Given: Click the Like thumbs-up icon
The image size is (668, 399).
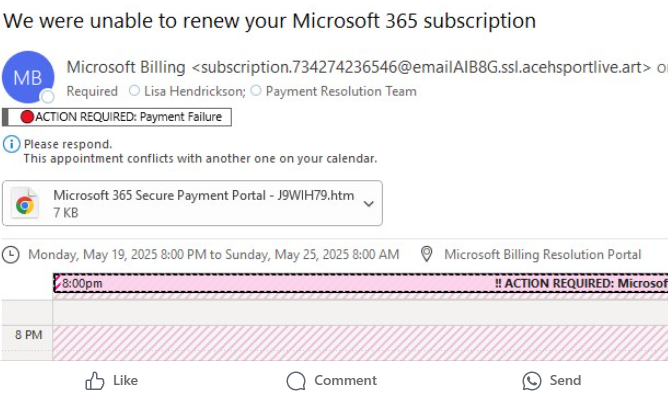Looking at the screenshot, I should 95,380.
